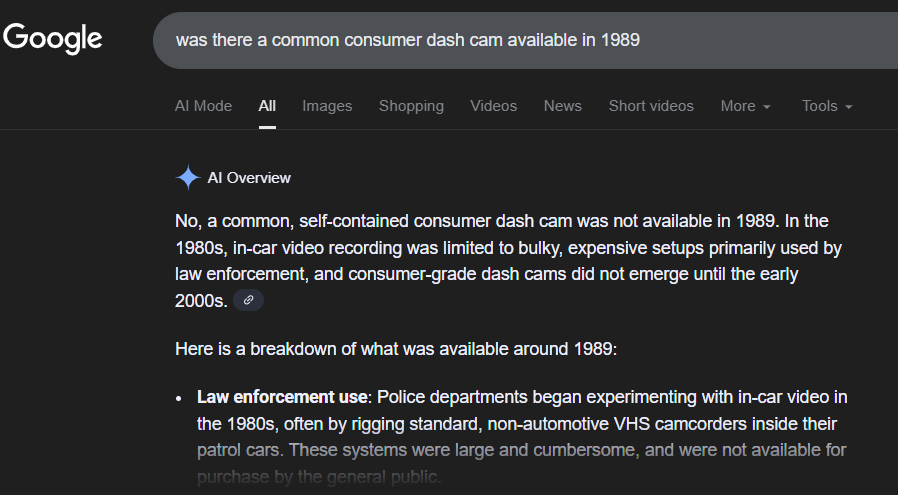Click the AI Overview heading label

pyautogui.click(x=249, y=178)
